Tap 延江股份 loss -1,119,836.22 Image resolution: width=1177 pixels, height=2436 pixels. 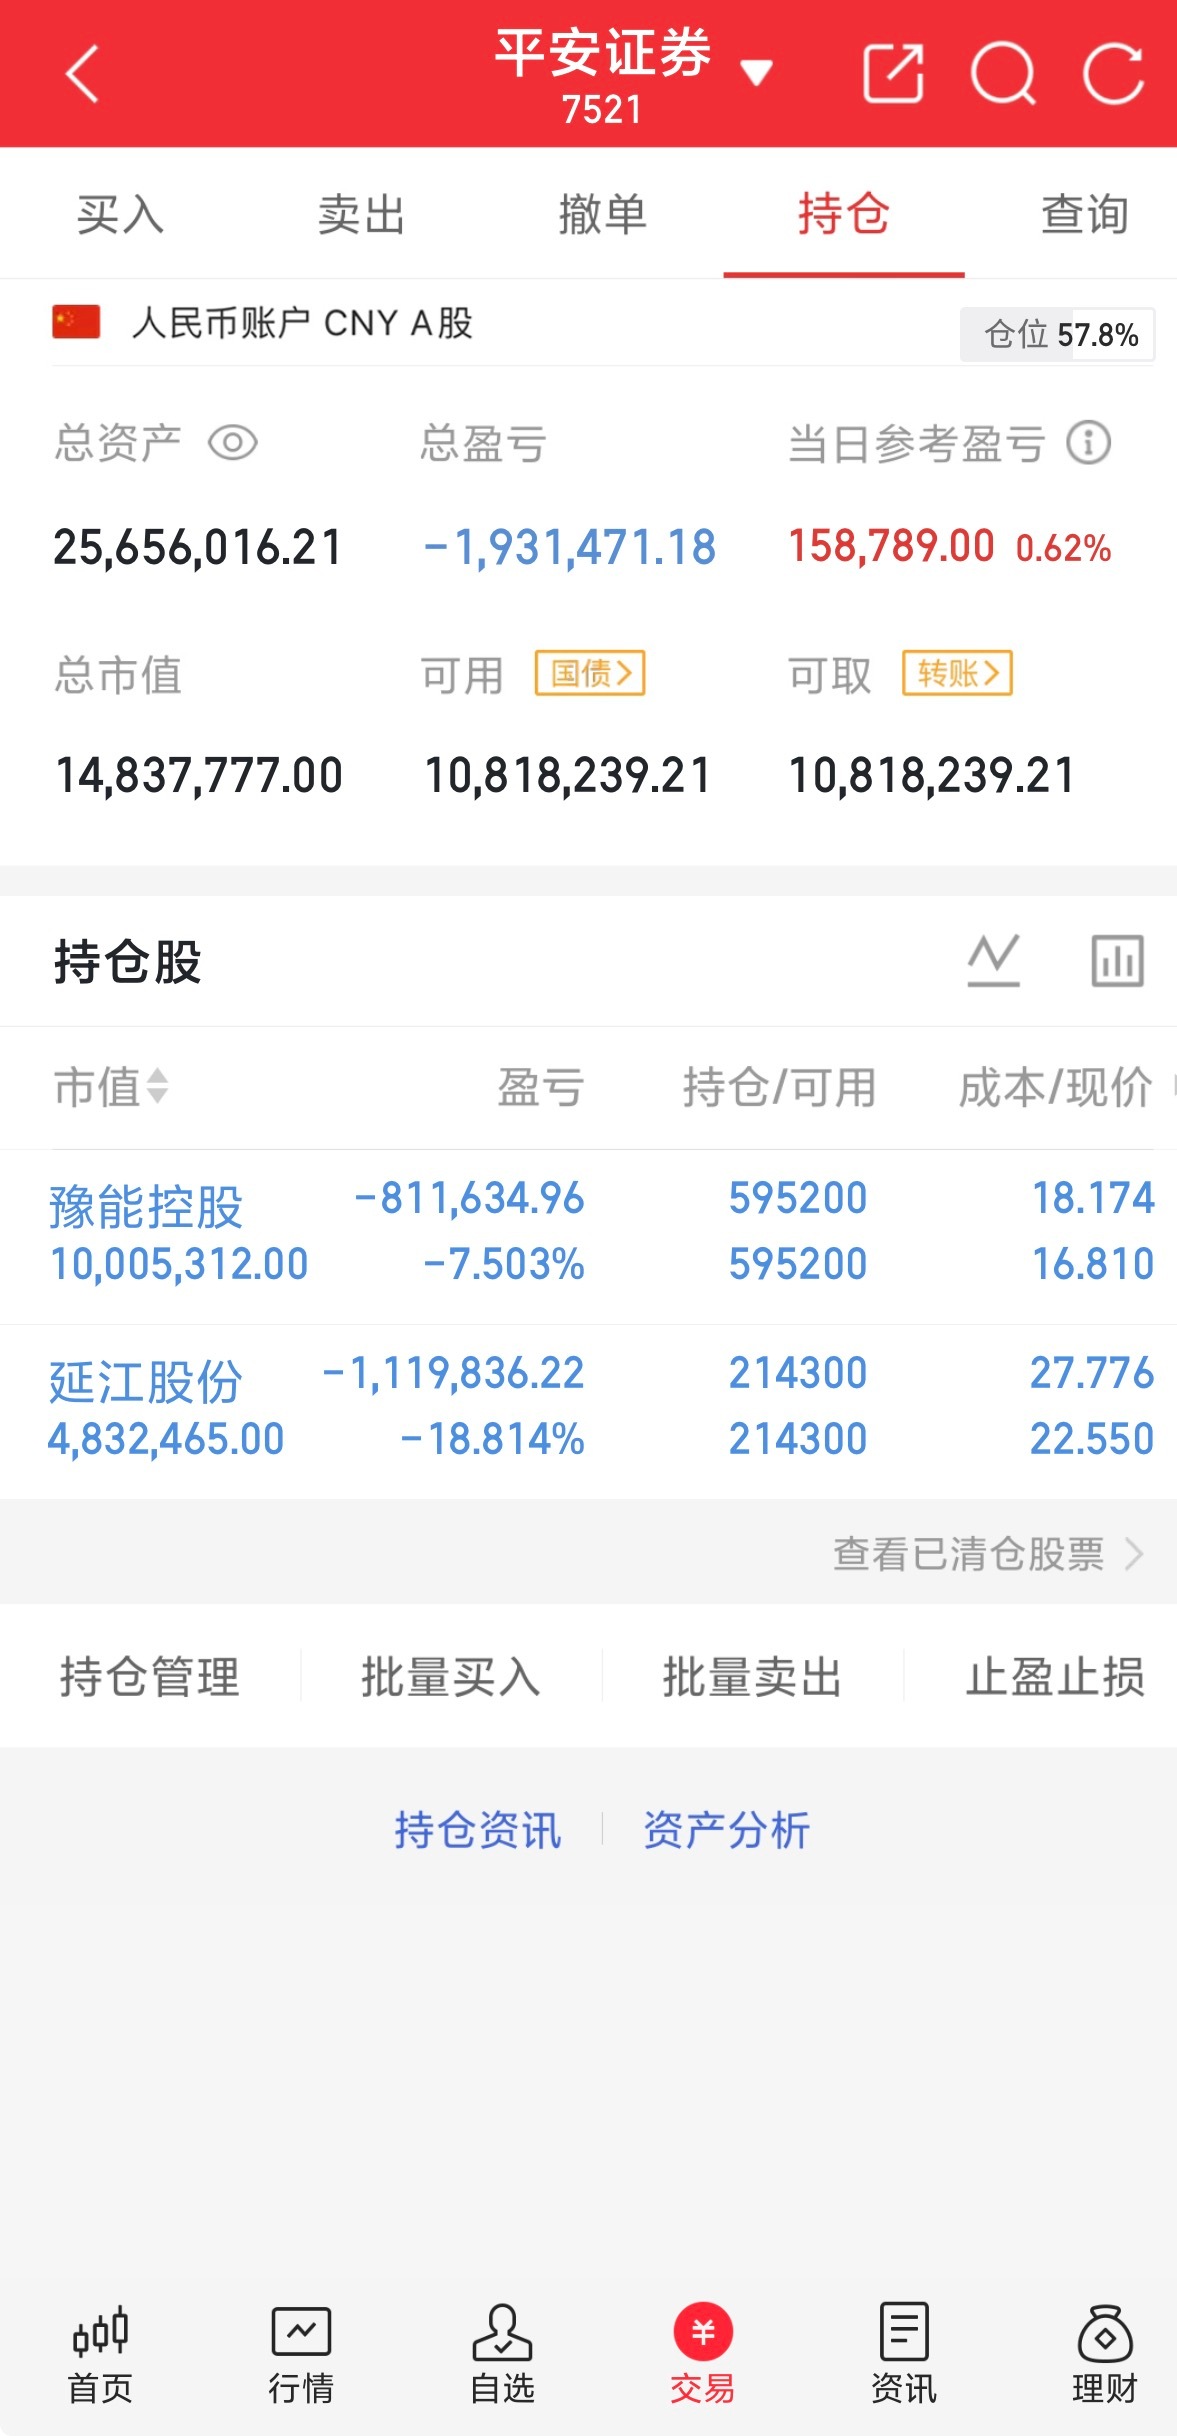(x=453, y=1373)
